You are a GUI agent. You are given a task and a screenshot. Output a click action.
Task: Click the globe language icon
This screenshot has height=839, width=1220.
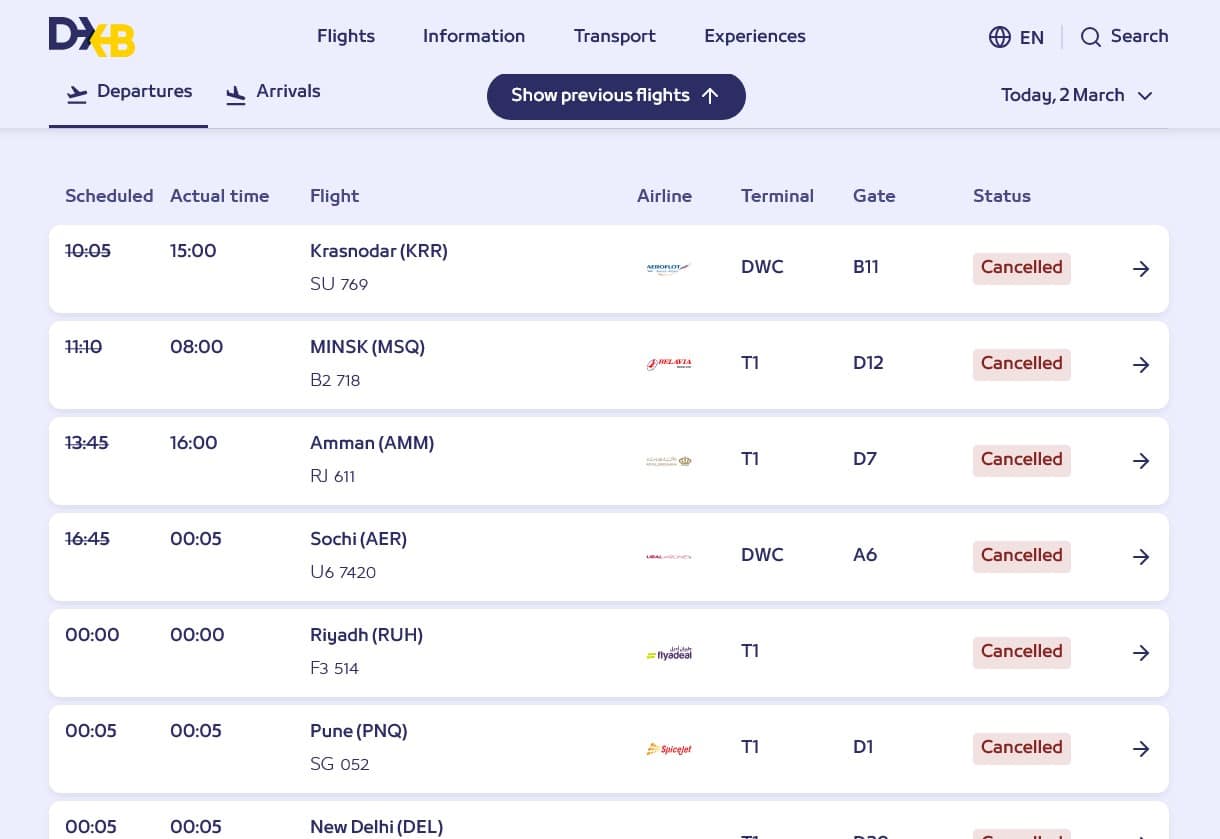tap(1000, 37)
